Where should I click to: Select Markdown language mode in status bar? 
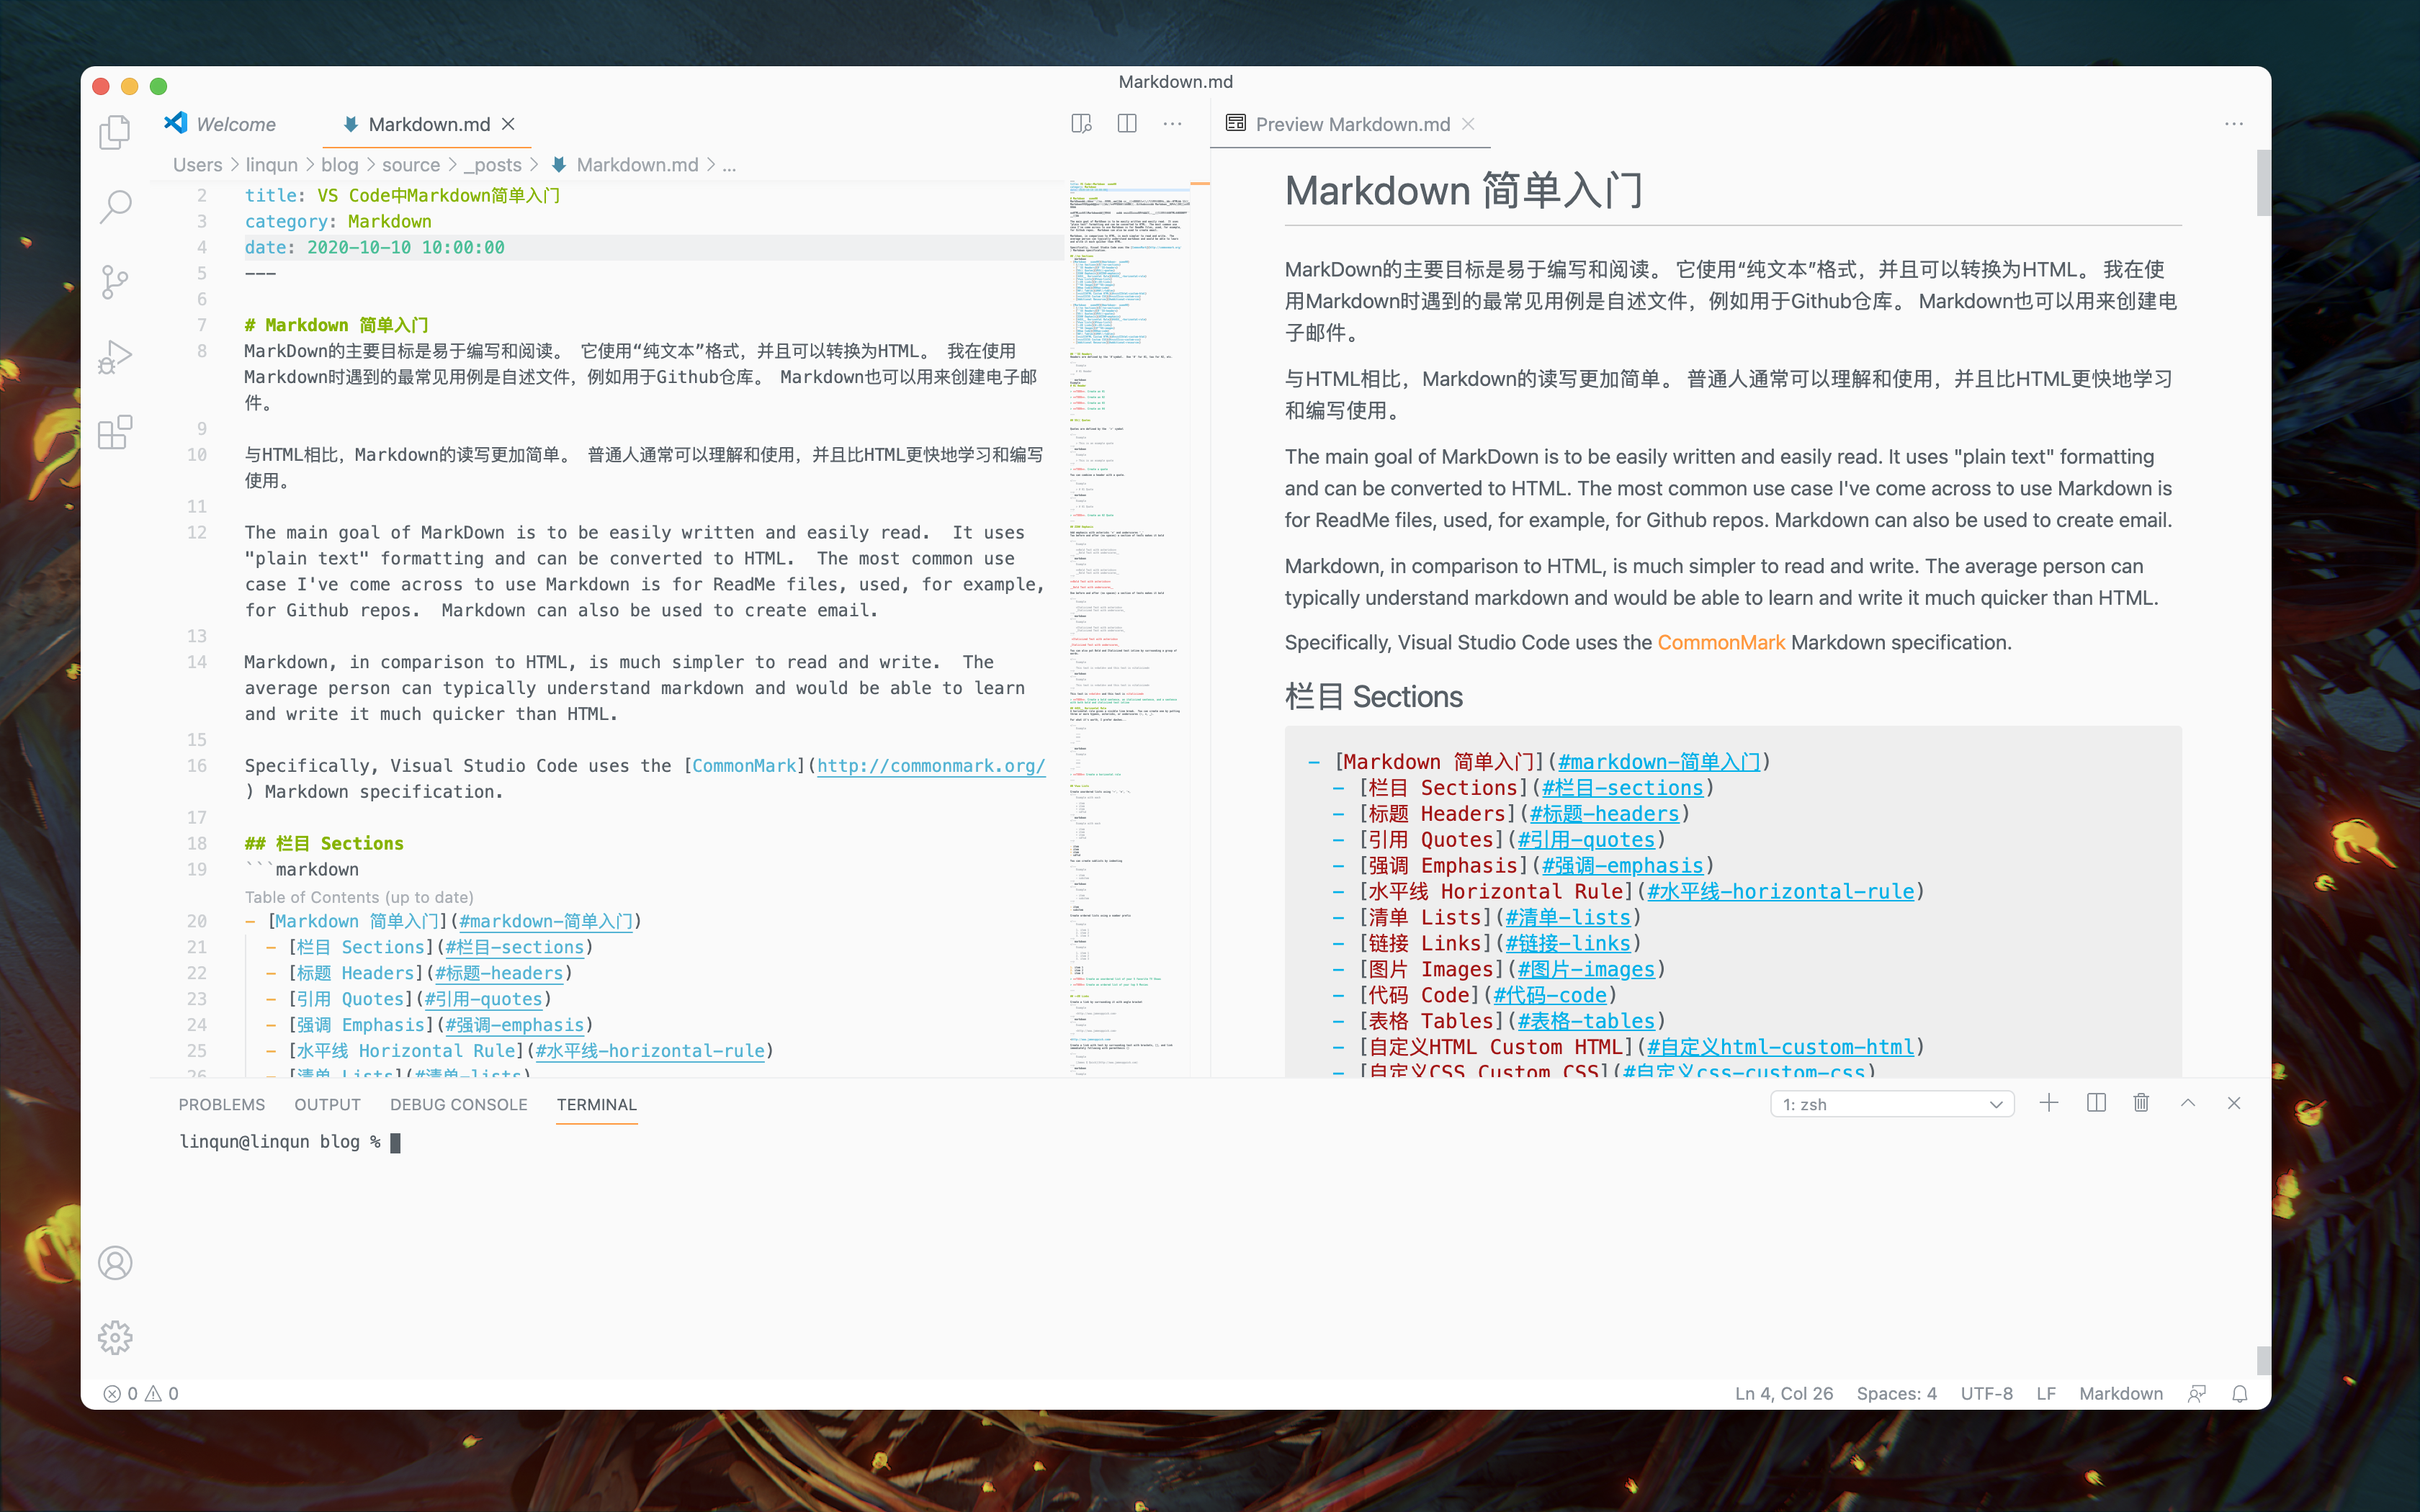(2121, 1394)
